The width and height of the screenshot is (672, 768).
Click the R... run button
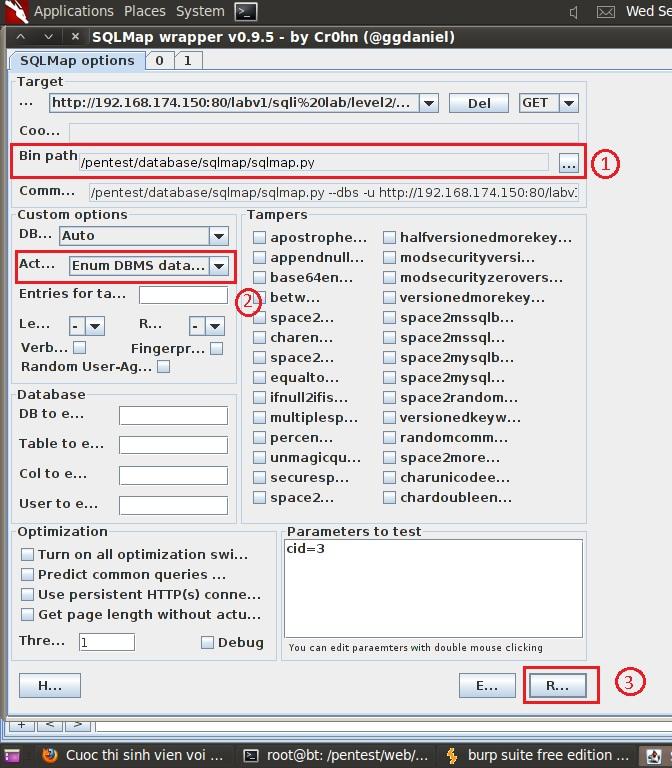tap(558, 685)
